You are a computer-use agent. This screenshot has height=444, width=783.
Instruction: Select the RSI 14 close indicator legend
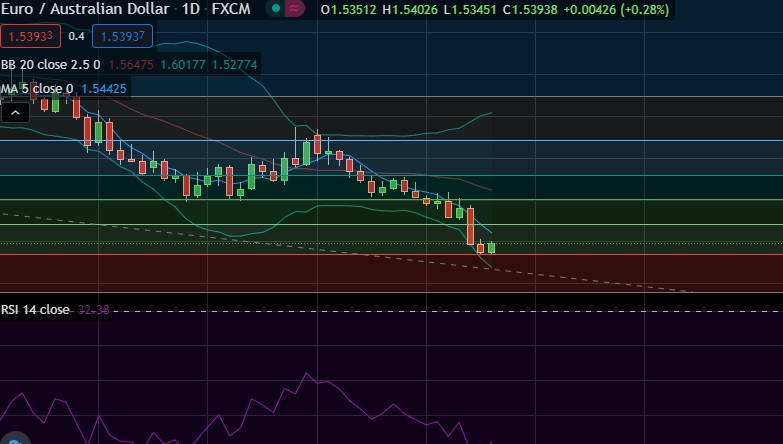pyautogui.click(x=35, y=310)
